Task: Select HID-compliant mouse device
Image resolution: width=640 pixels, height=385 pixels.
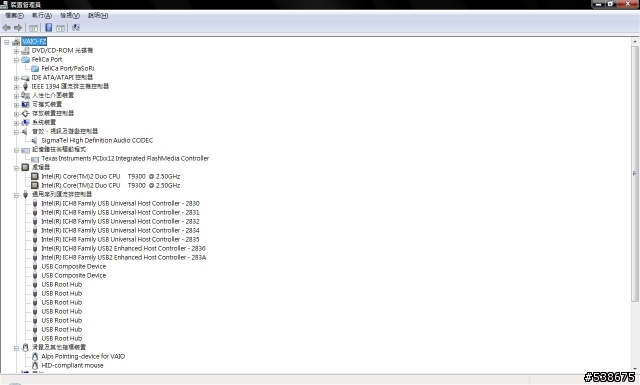Action: 72,365
